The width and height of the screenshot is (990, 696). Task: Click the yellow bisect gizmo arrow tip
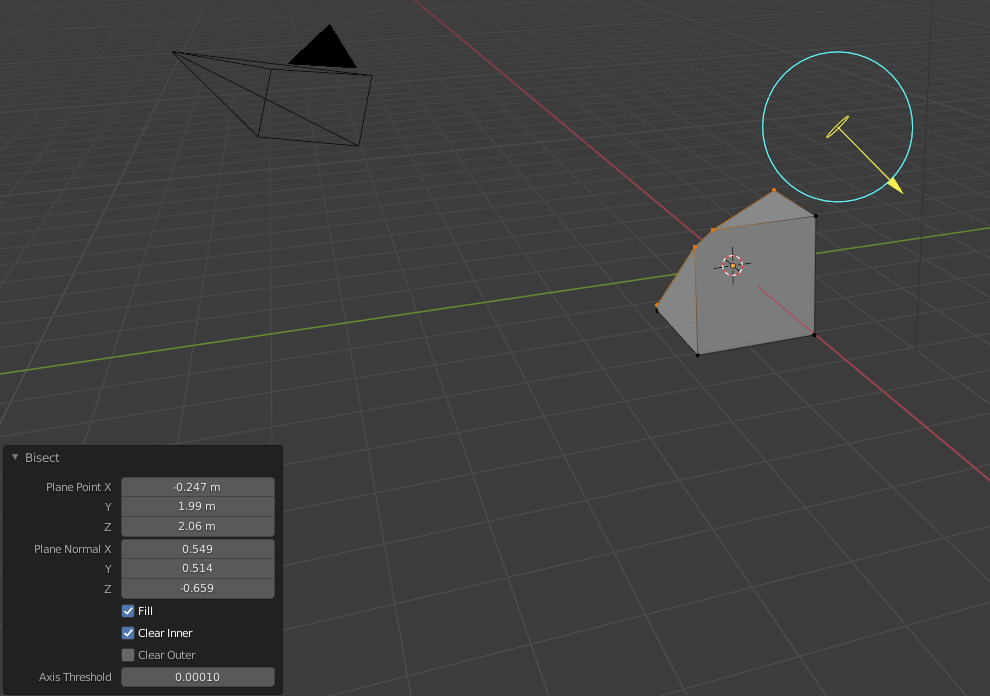896,186
